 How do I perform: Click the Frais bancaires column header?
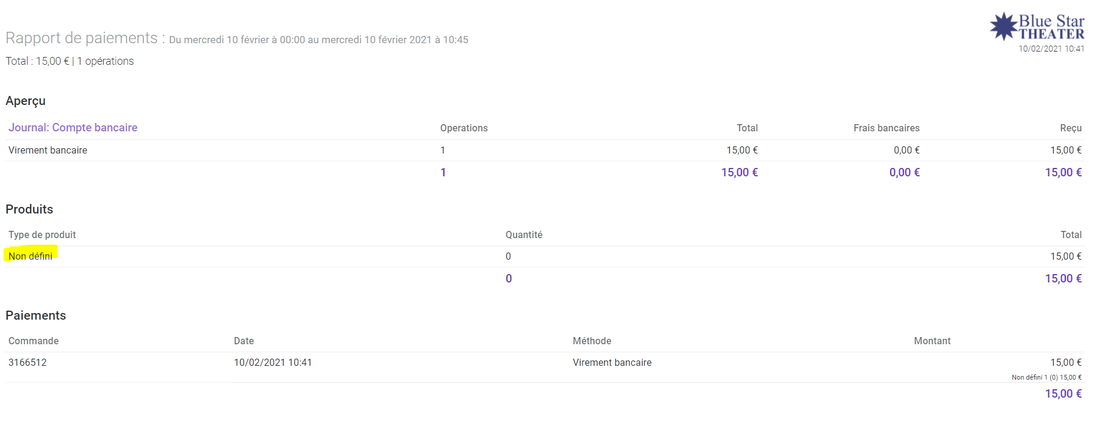coord(886,128)
